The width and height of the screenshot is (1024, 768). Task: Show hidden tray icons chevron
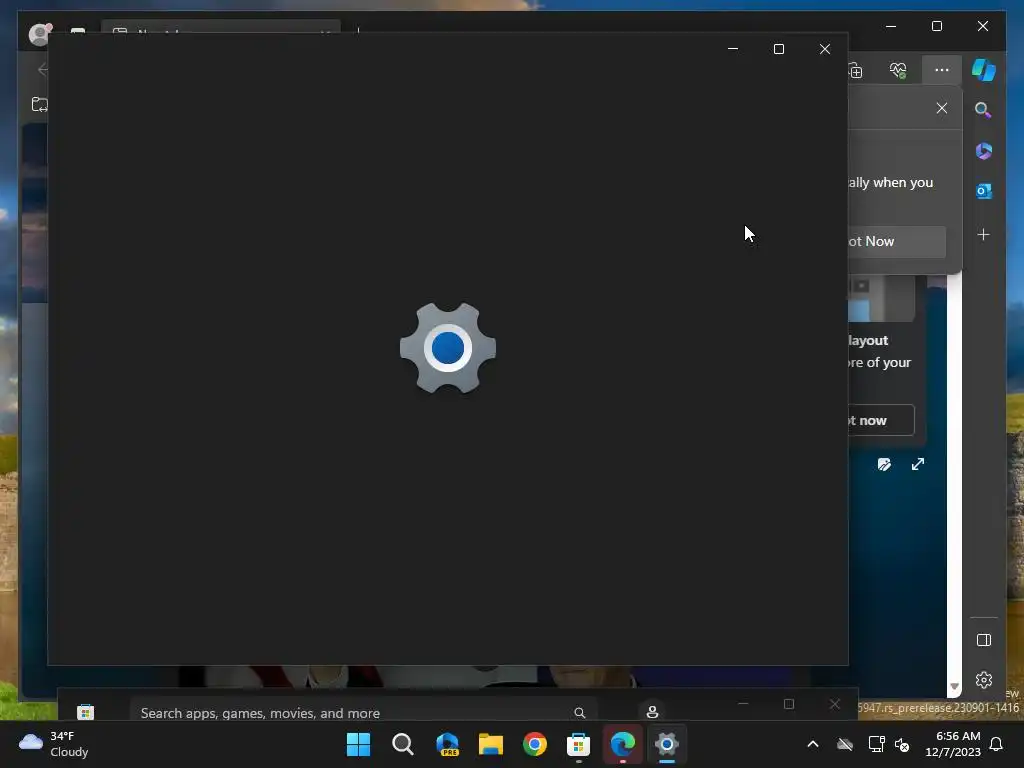click(x=813, y=744)
